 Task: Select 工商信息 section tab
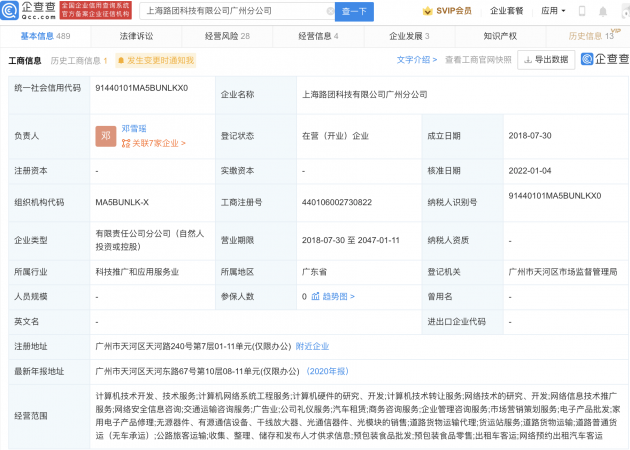click(25, 61)
